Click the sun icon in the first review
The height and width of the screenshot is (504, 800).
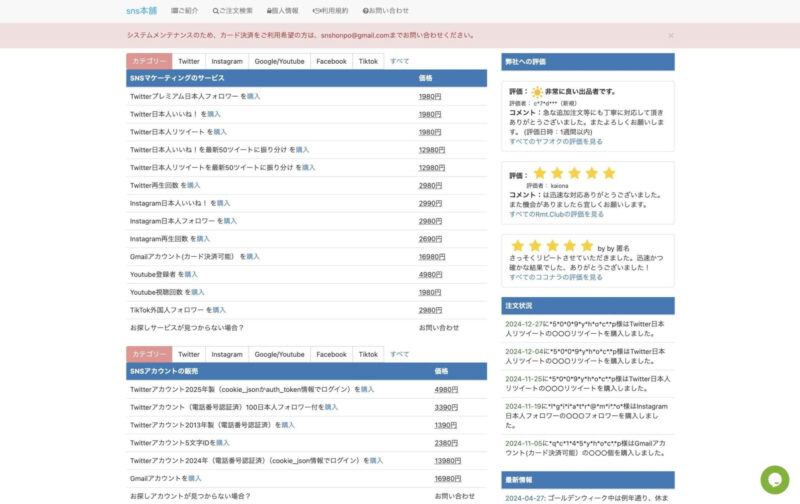pos(537,92)
